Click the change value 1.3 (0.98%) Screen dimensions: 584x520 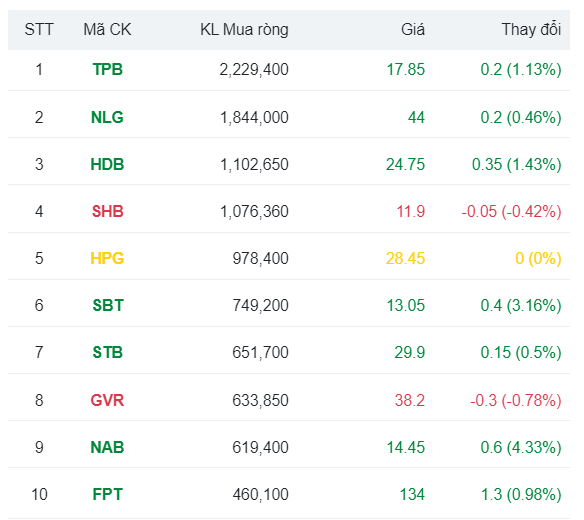point(521,494)
